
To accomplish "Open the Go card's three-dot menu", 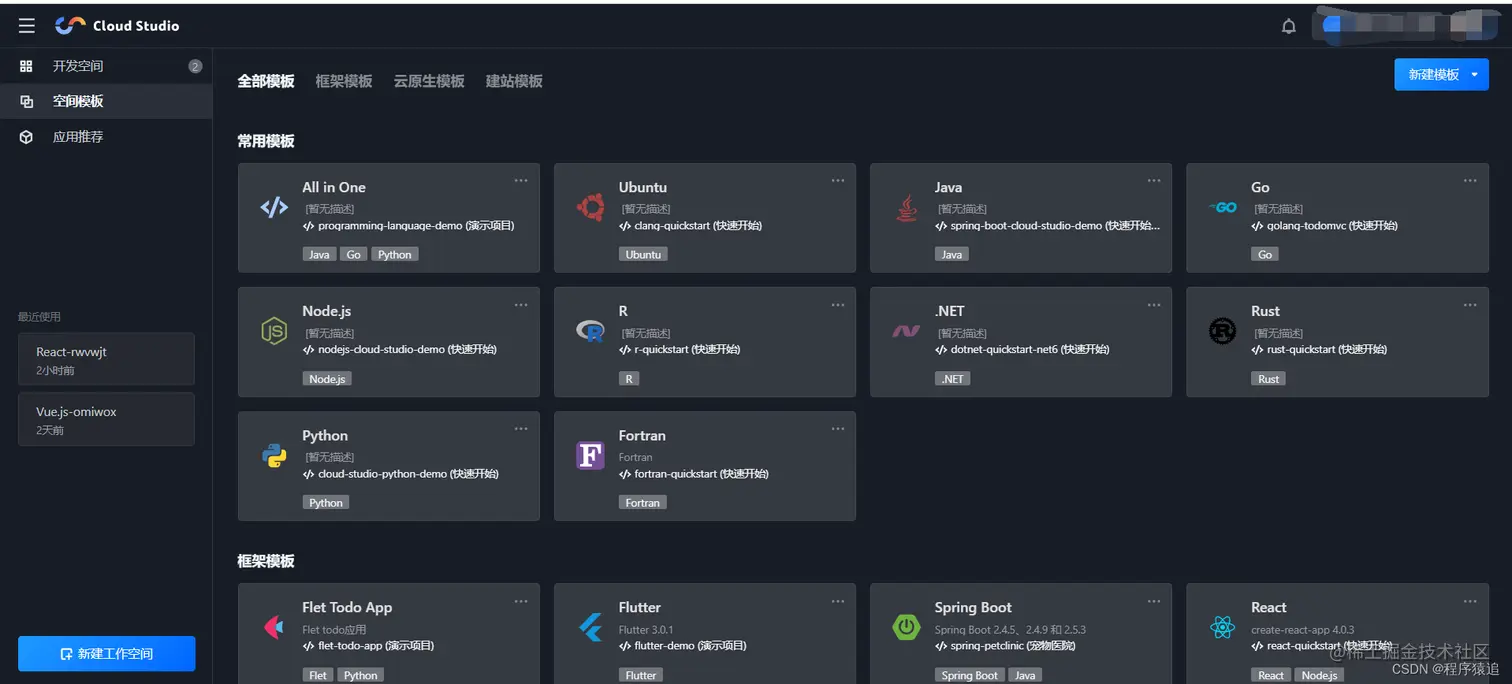I will click(x=1470, y=181).
